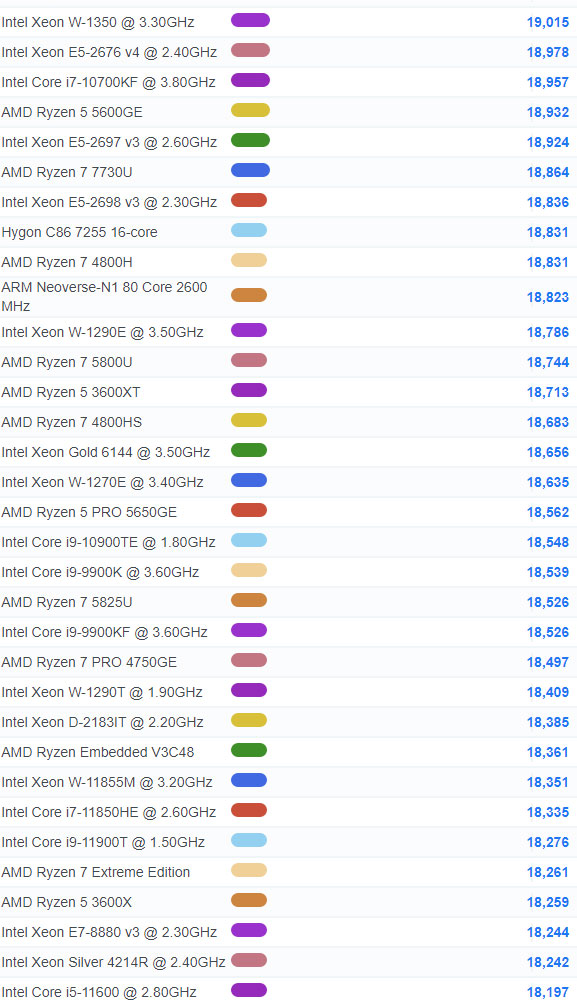Click score 18,548 for Core i9-10900TE

pos(548,542)
